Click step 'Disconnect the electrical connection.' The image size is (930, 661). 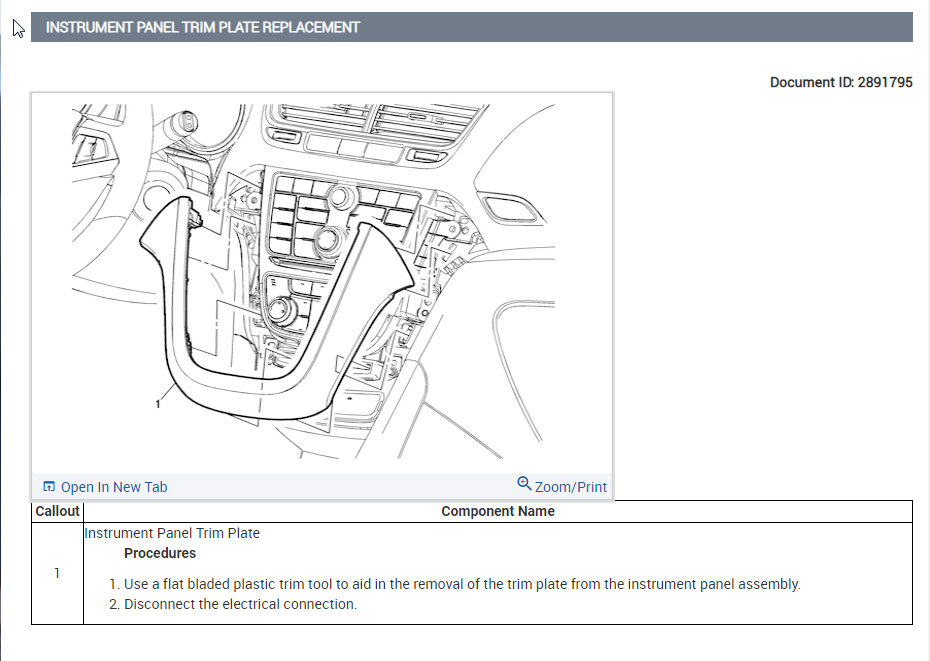coord(240,604)
